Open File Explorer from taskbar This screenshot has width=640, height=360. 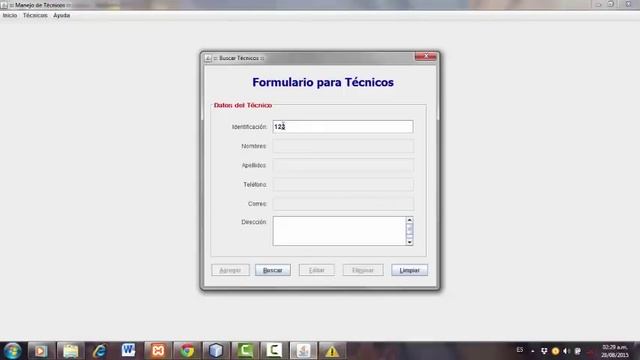pyautogui.click(x=70, y=351)
